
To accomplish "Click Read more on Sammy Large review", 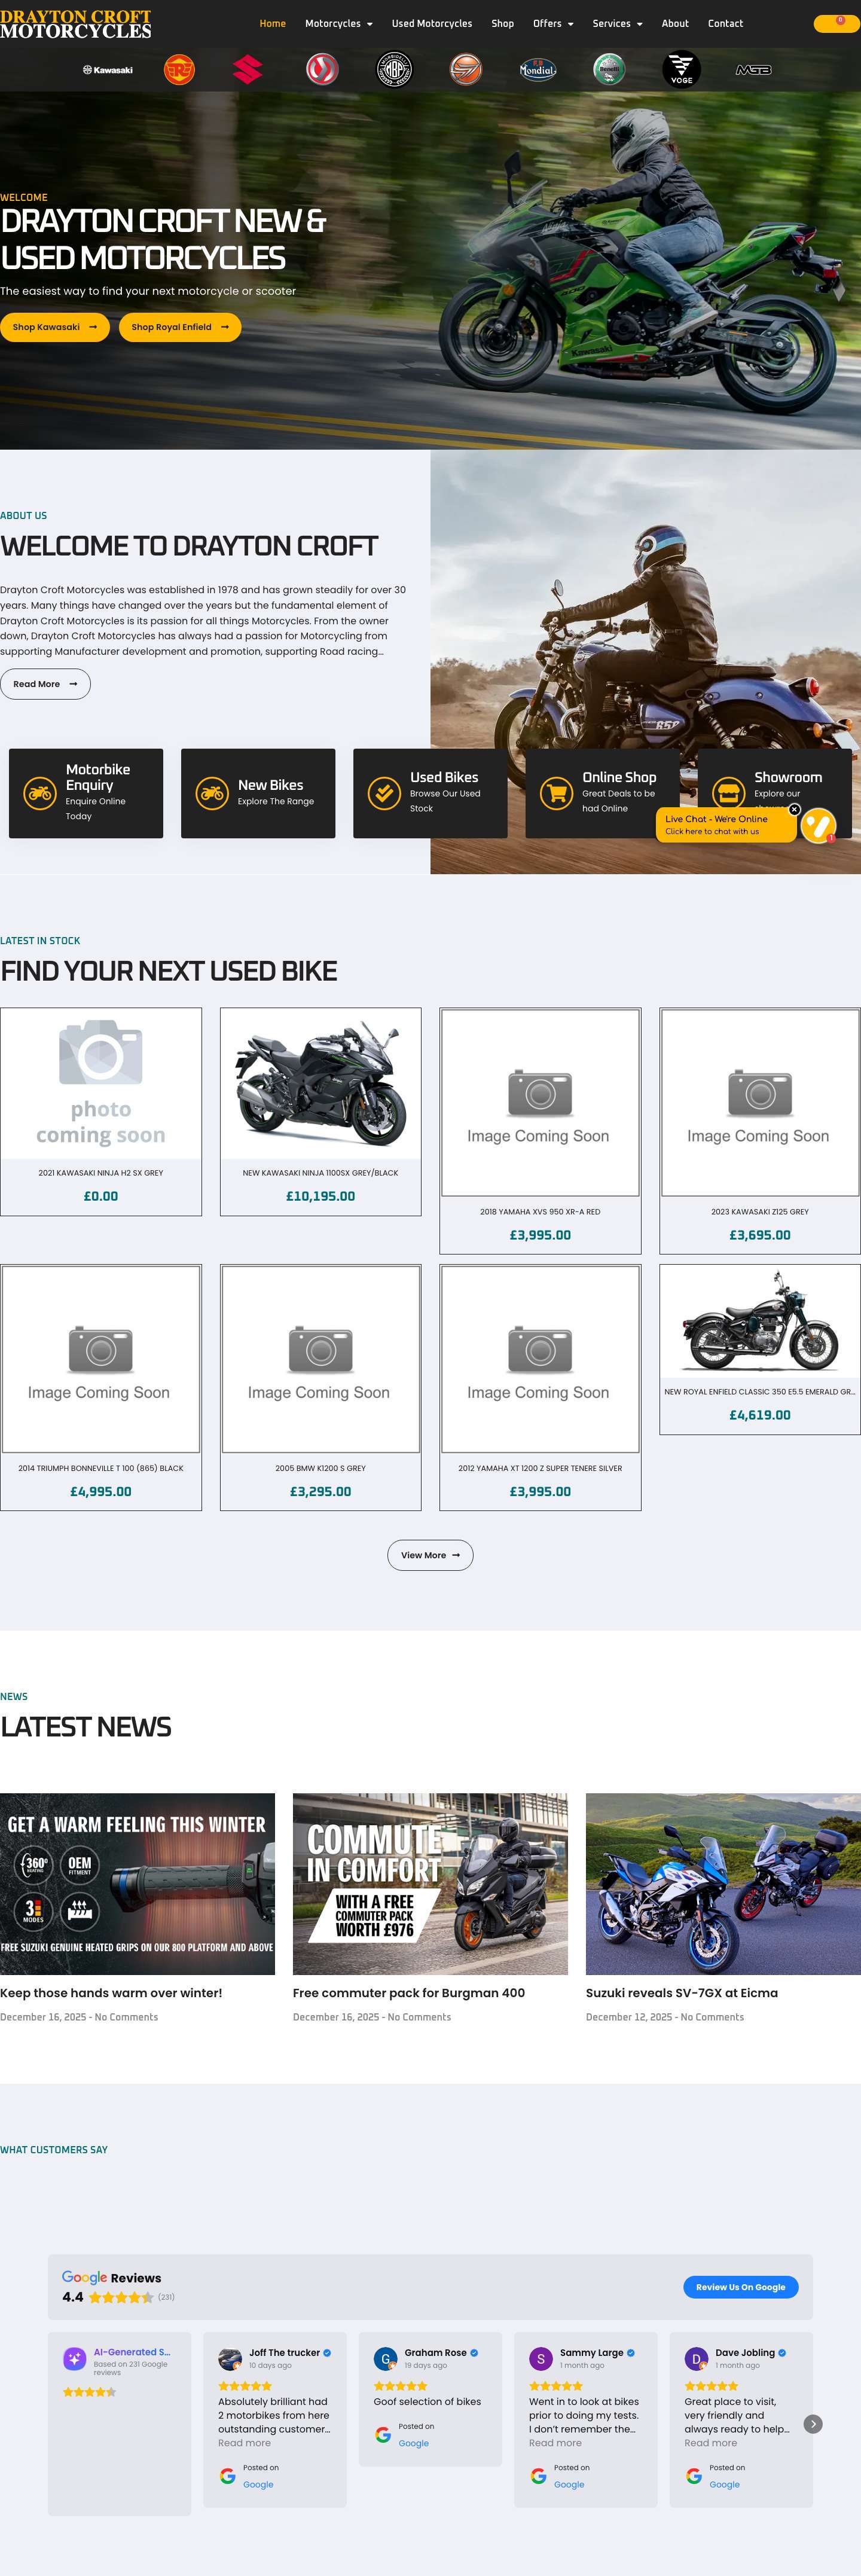I will click(555, 2443).
